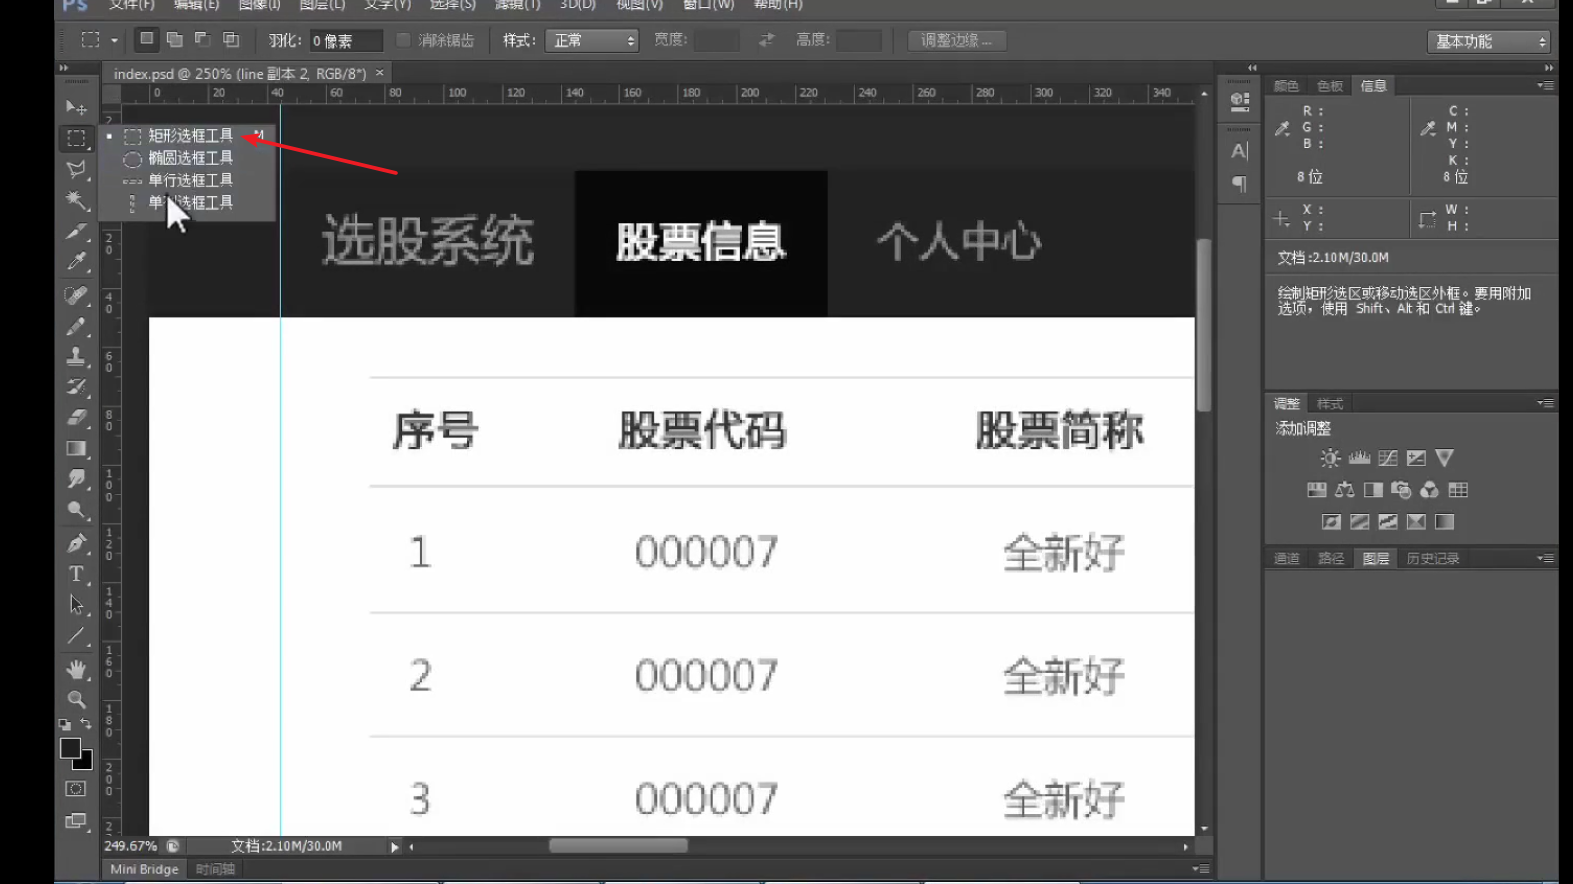The width and height of the screenshot is (1573, 884).
Task: Open the Paragraph panel icon
Action: click(x=1240, y=184)
